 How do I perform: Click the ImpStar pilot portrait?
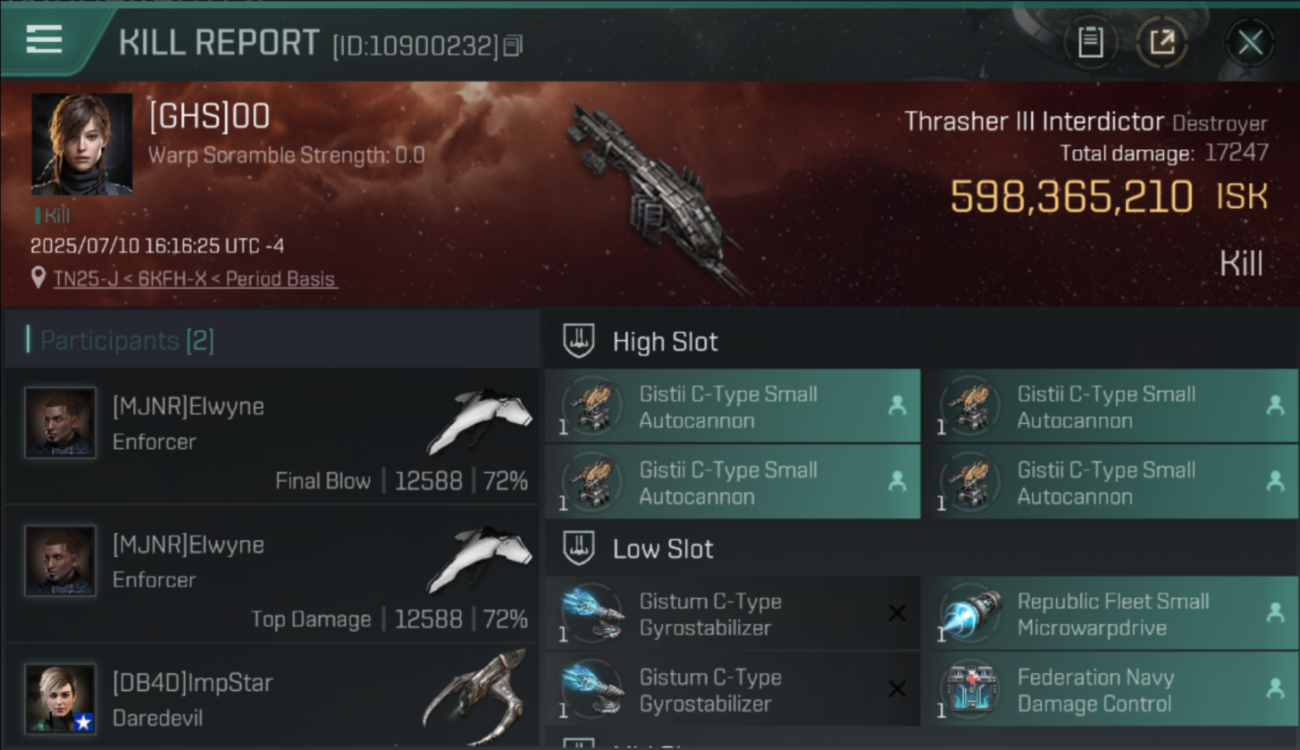[x=61, y=699]
